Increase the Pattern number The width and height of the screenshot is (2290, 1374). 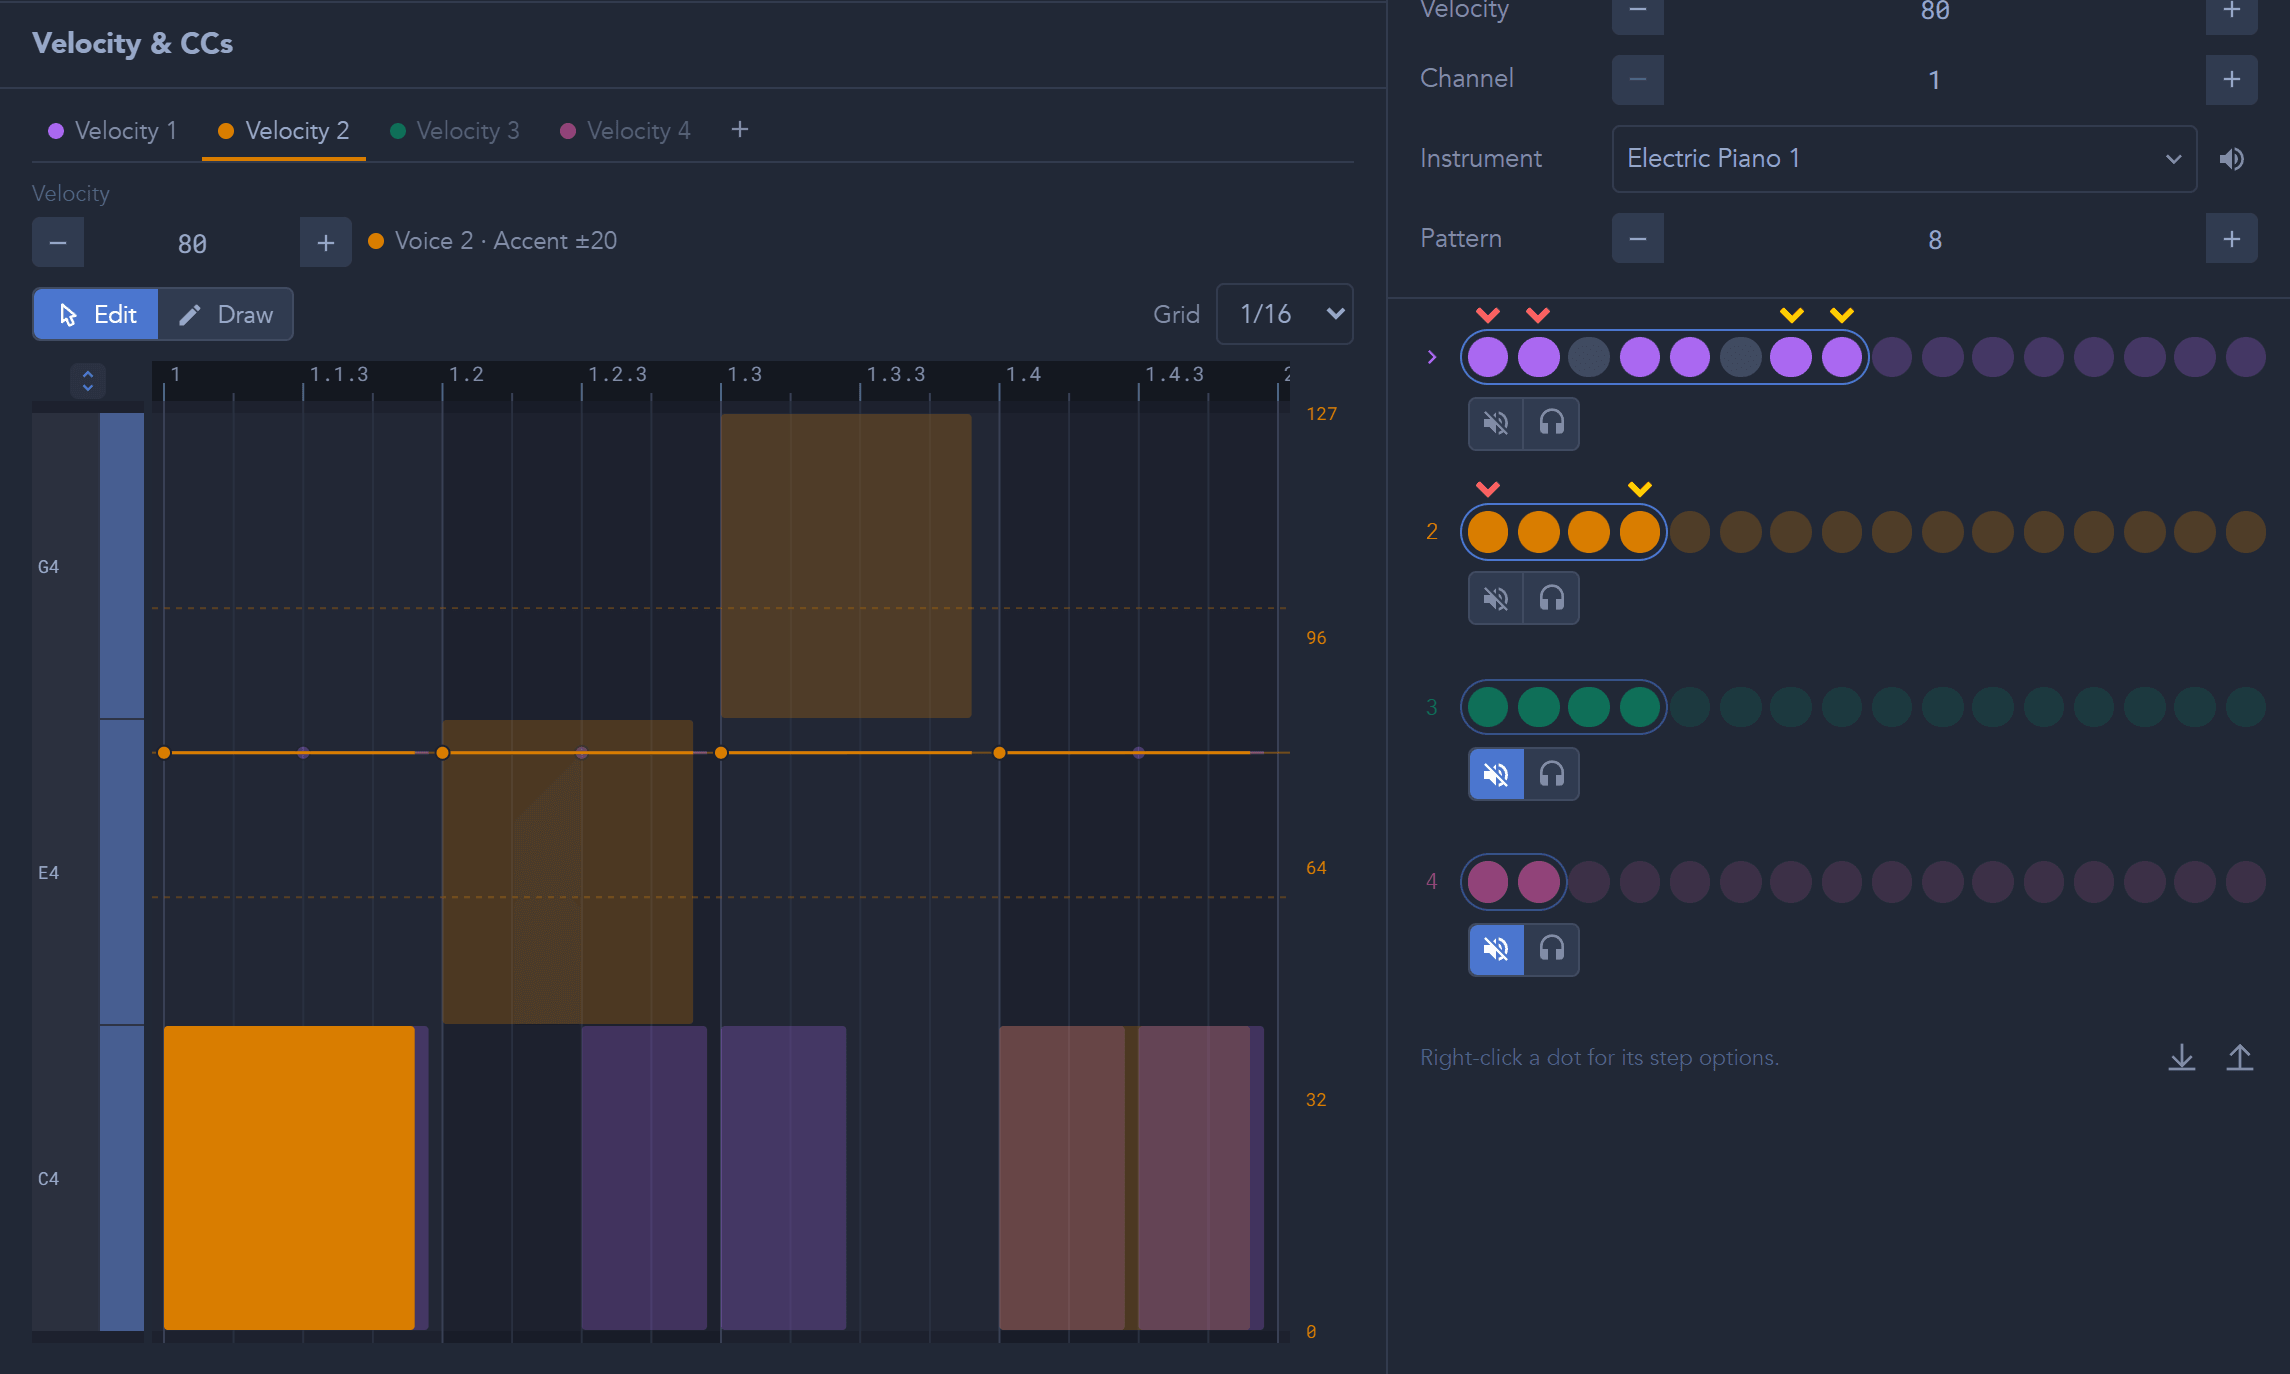pos(2231,239)
